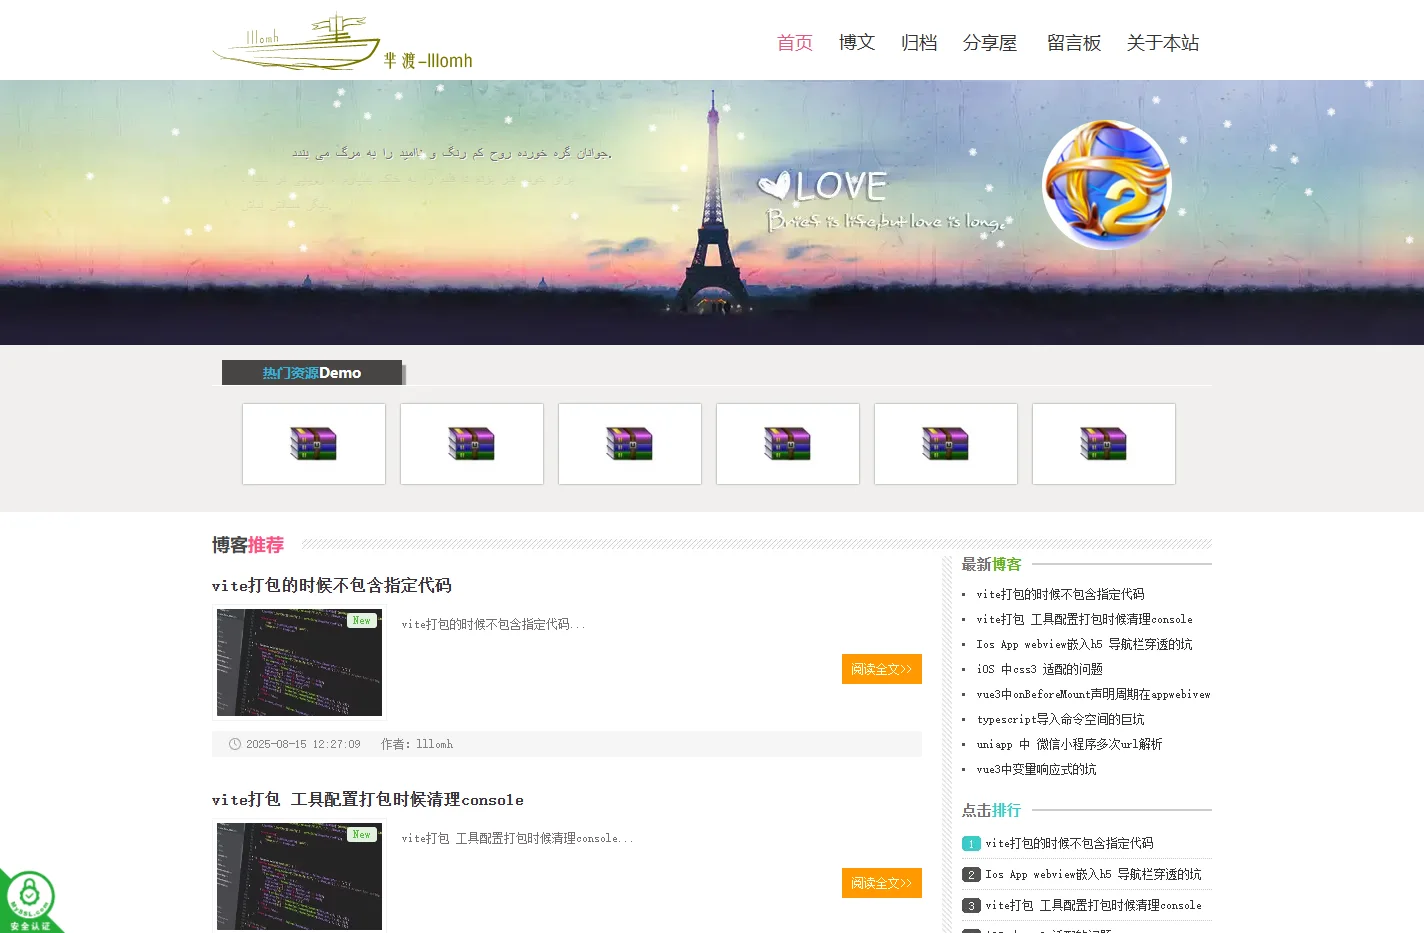Click the New tag on second thumbnail

[x=362, y=834]
